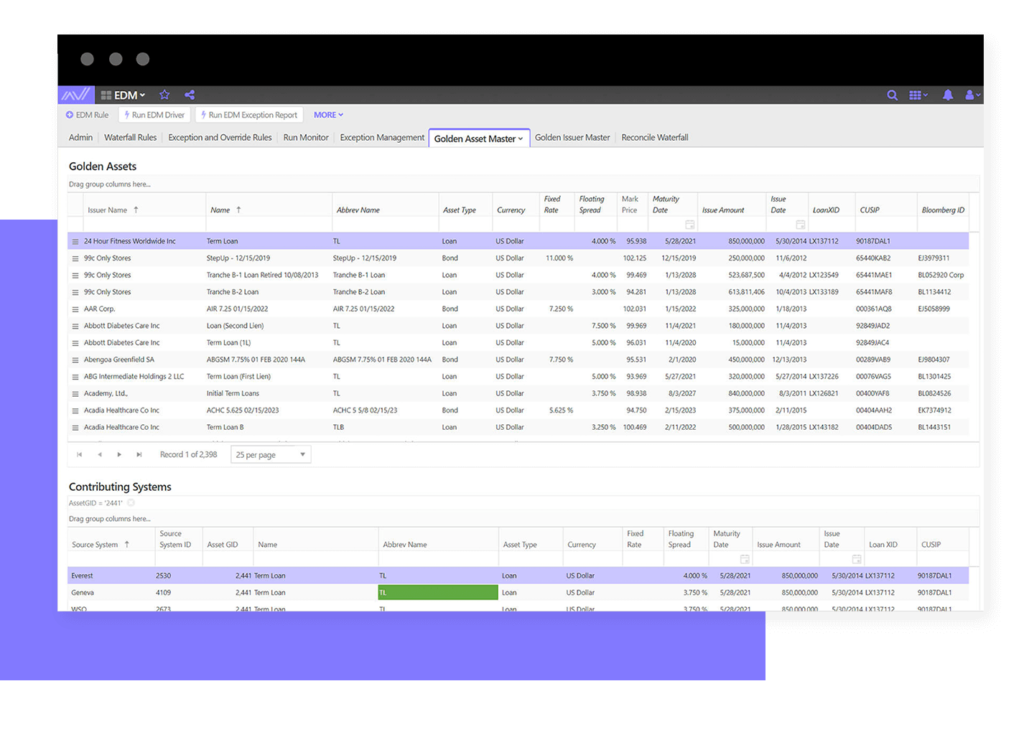Click Issuer Name filter input field

144,225
